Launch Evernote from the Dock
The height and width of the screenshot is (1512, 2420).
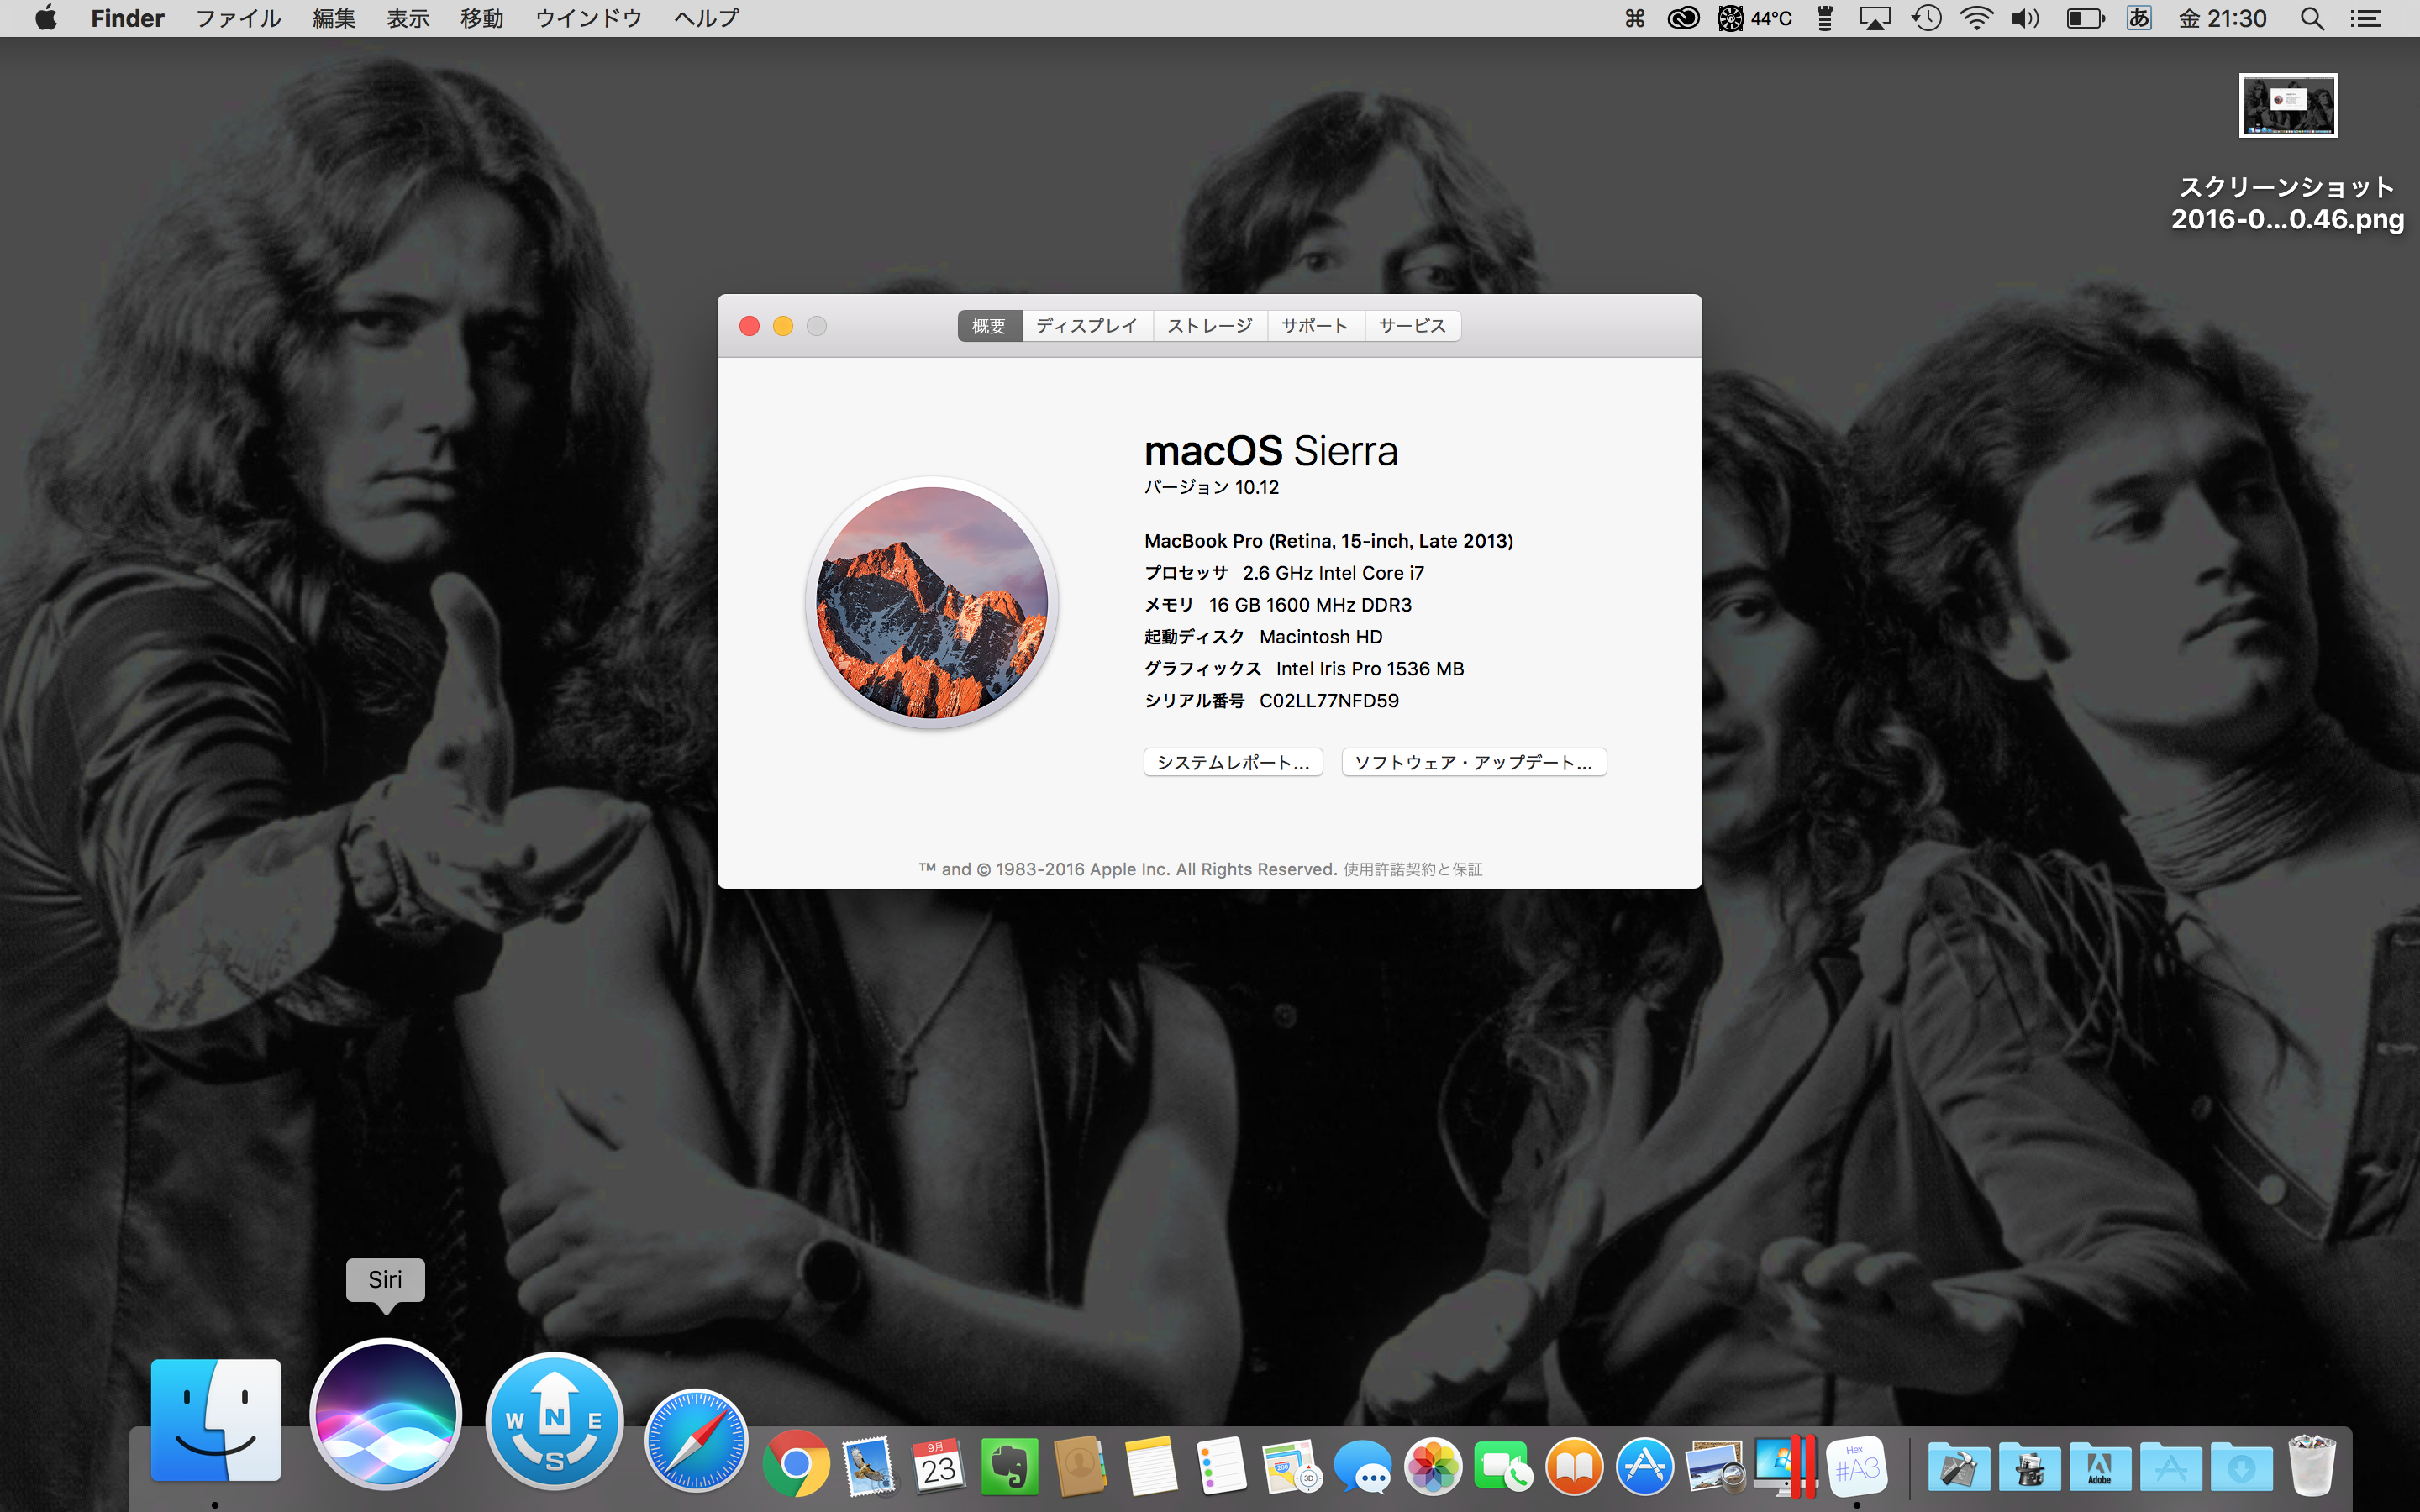click(1009, 1466)
